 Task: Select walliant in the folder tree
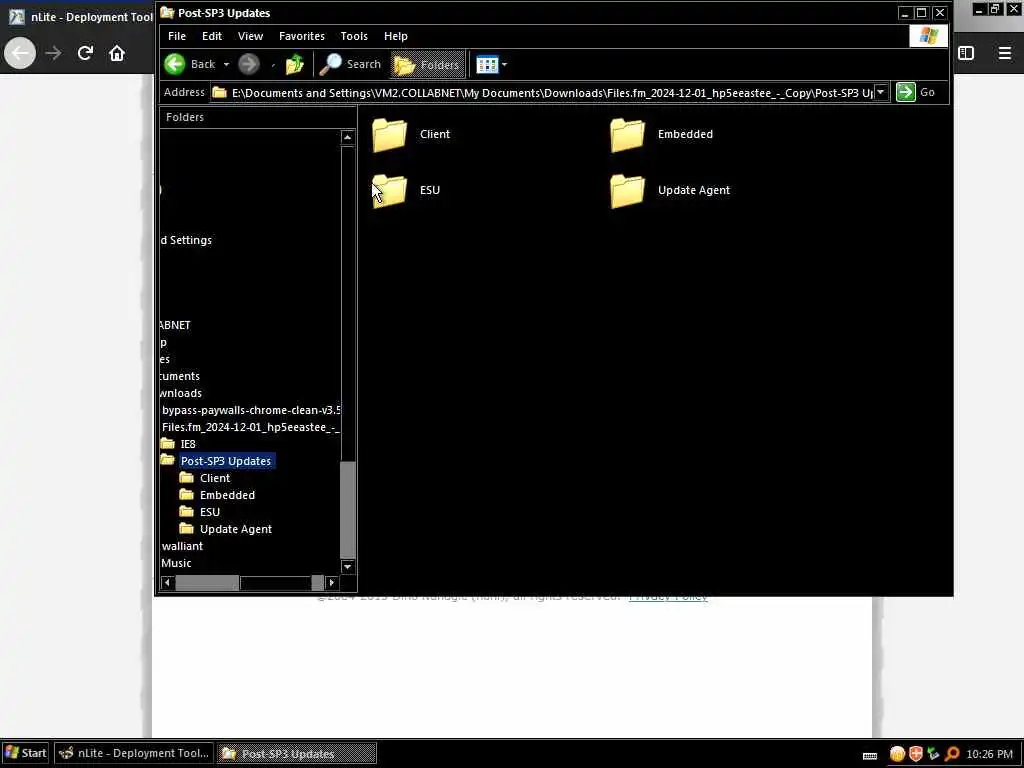182,546
